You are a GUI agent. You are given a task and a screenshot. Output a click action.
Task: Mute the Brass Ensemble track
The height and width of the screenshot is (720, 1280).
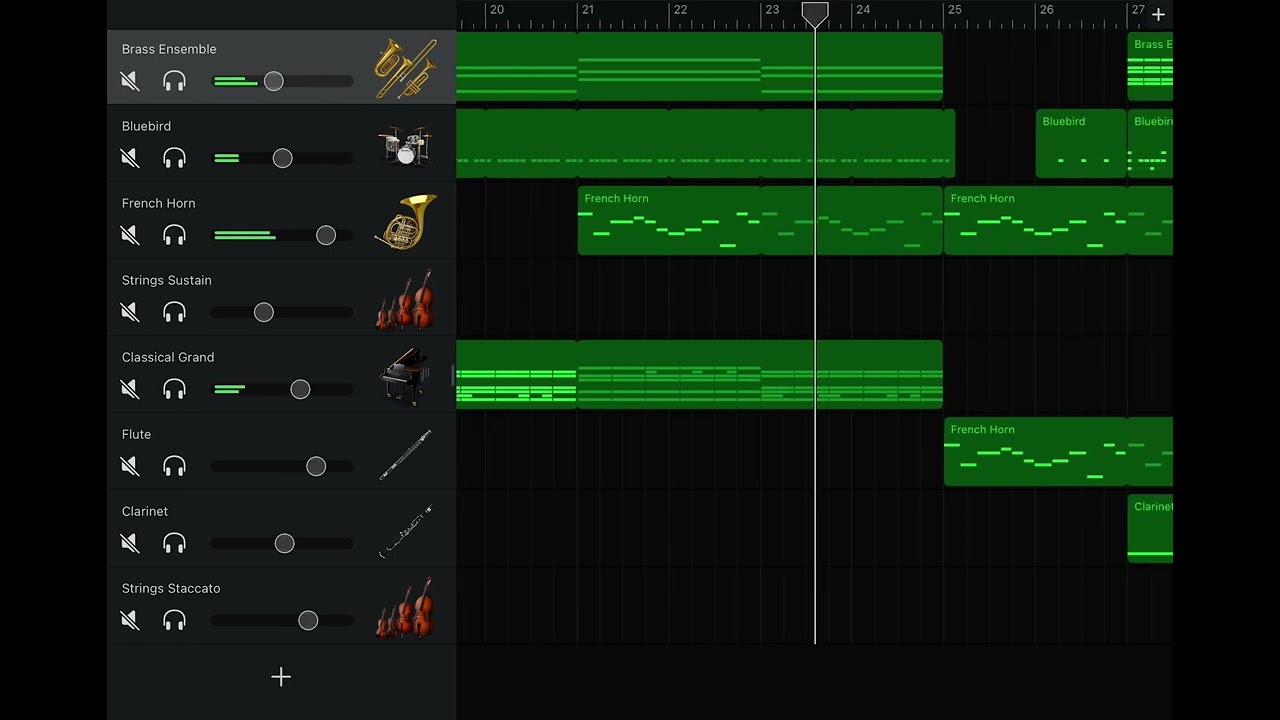pyautogui.click(x=129, y=81)
